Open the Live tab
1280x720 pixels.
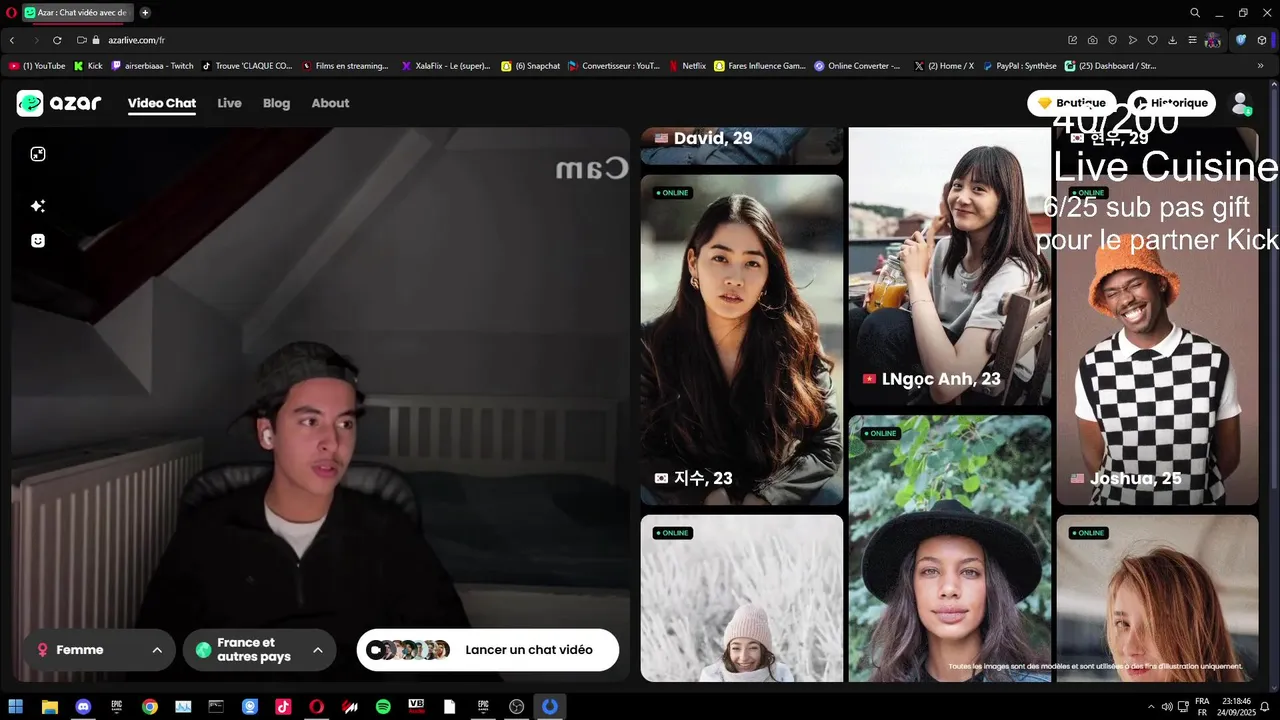point(229,103)
